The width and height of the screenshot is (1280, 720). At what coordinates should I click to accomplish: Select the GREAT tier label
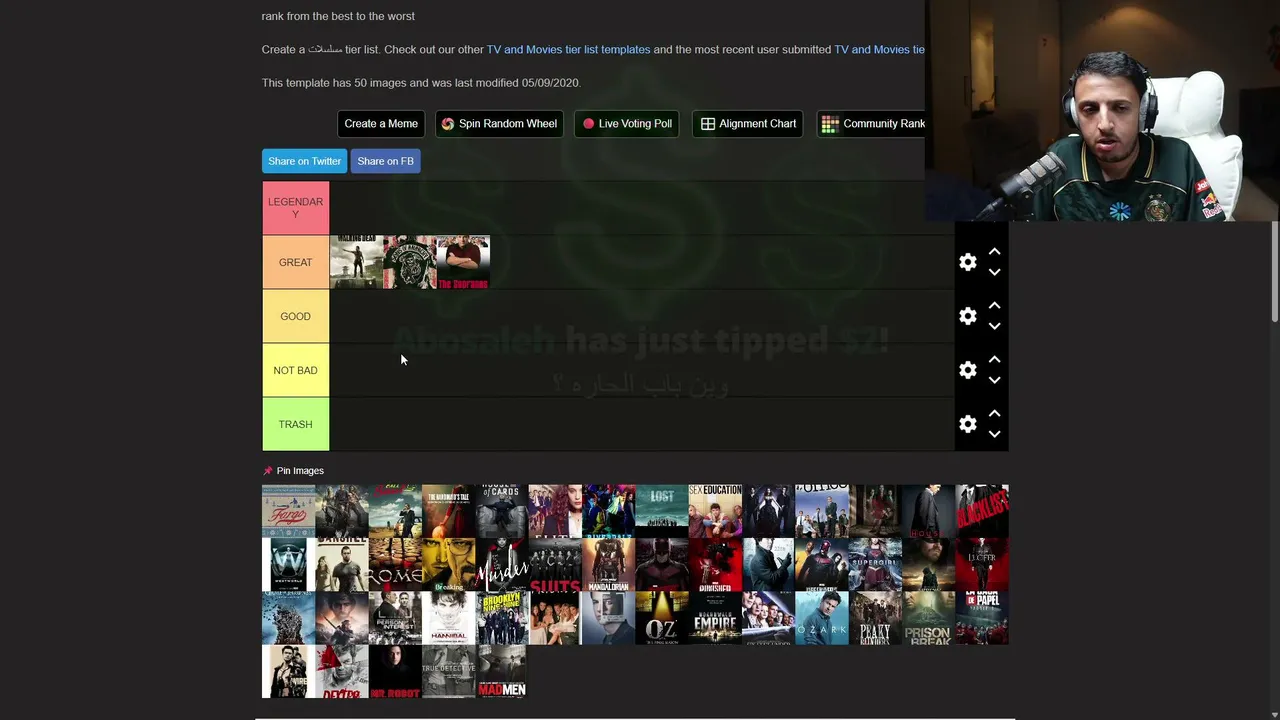pyautogui.click(x=295, y=262)
